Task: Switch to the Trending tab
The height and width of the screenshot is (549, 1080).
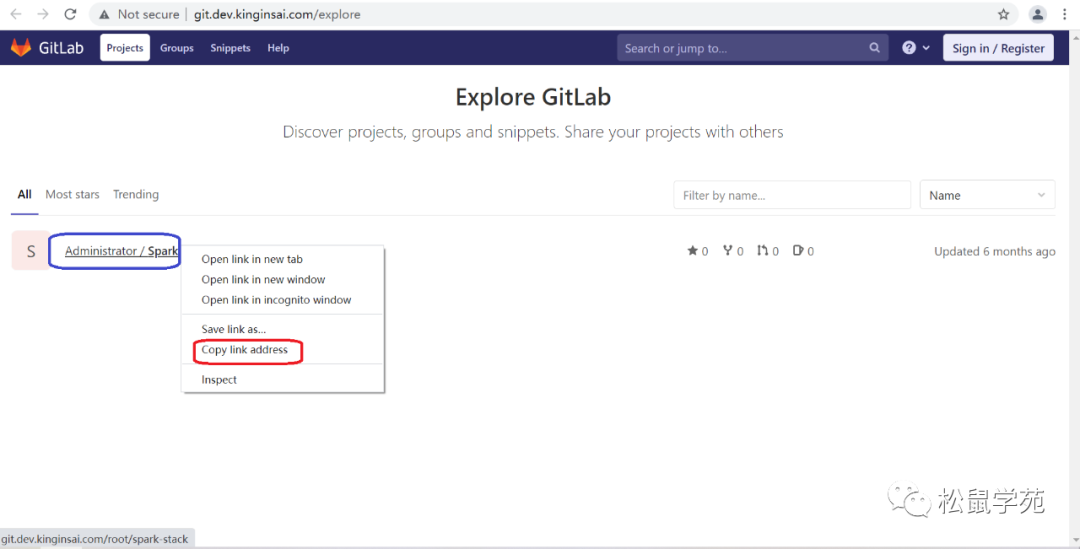Action: pyautogui.click(x=136, y=194)
